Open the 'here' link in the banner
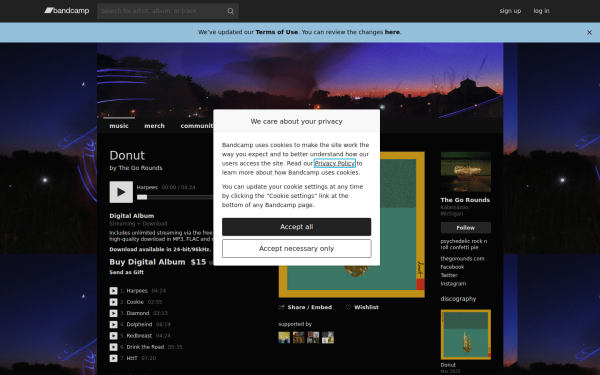 pos(392,32)
